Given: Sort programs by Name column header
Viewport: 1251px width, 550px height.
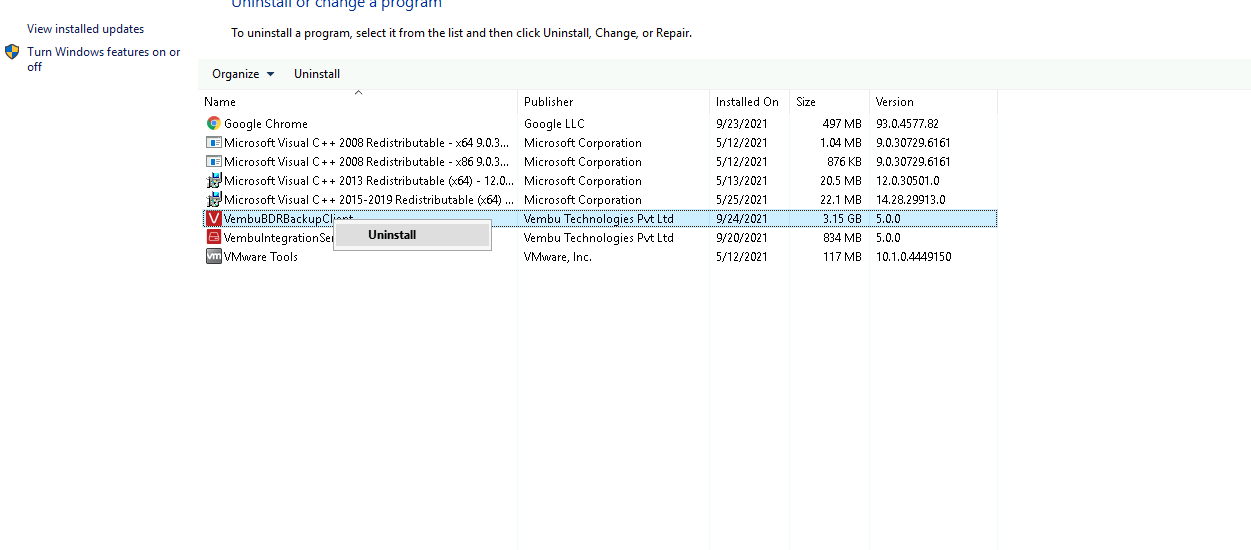Looking at the screenshot, I should click(x=220, y=102).
